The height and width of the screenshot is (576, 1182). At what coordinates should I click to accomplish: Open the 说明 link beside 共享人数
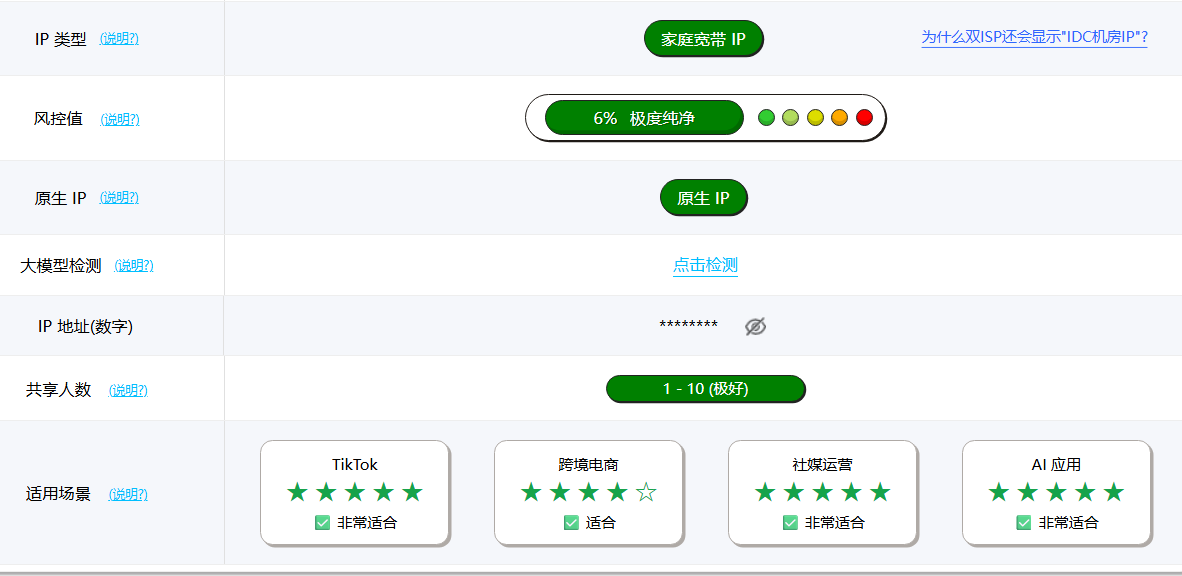(128, 391)
